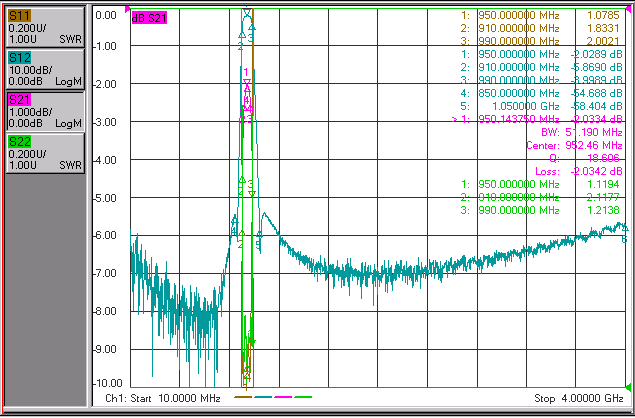Click the BW 51.190 MHz readout
This screenshot has height=418, width=635.
582,132
